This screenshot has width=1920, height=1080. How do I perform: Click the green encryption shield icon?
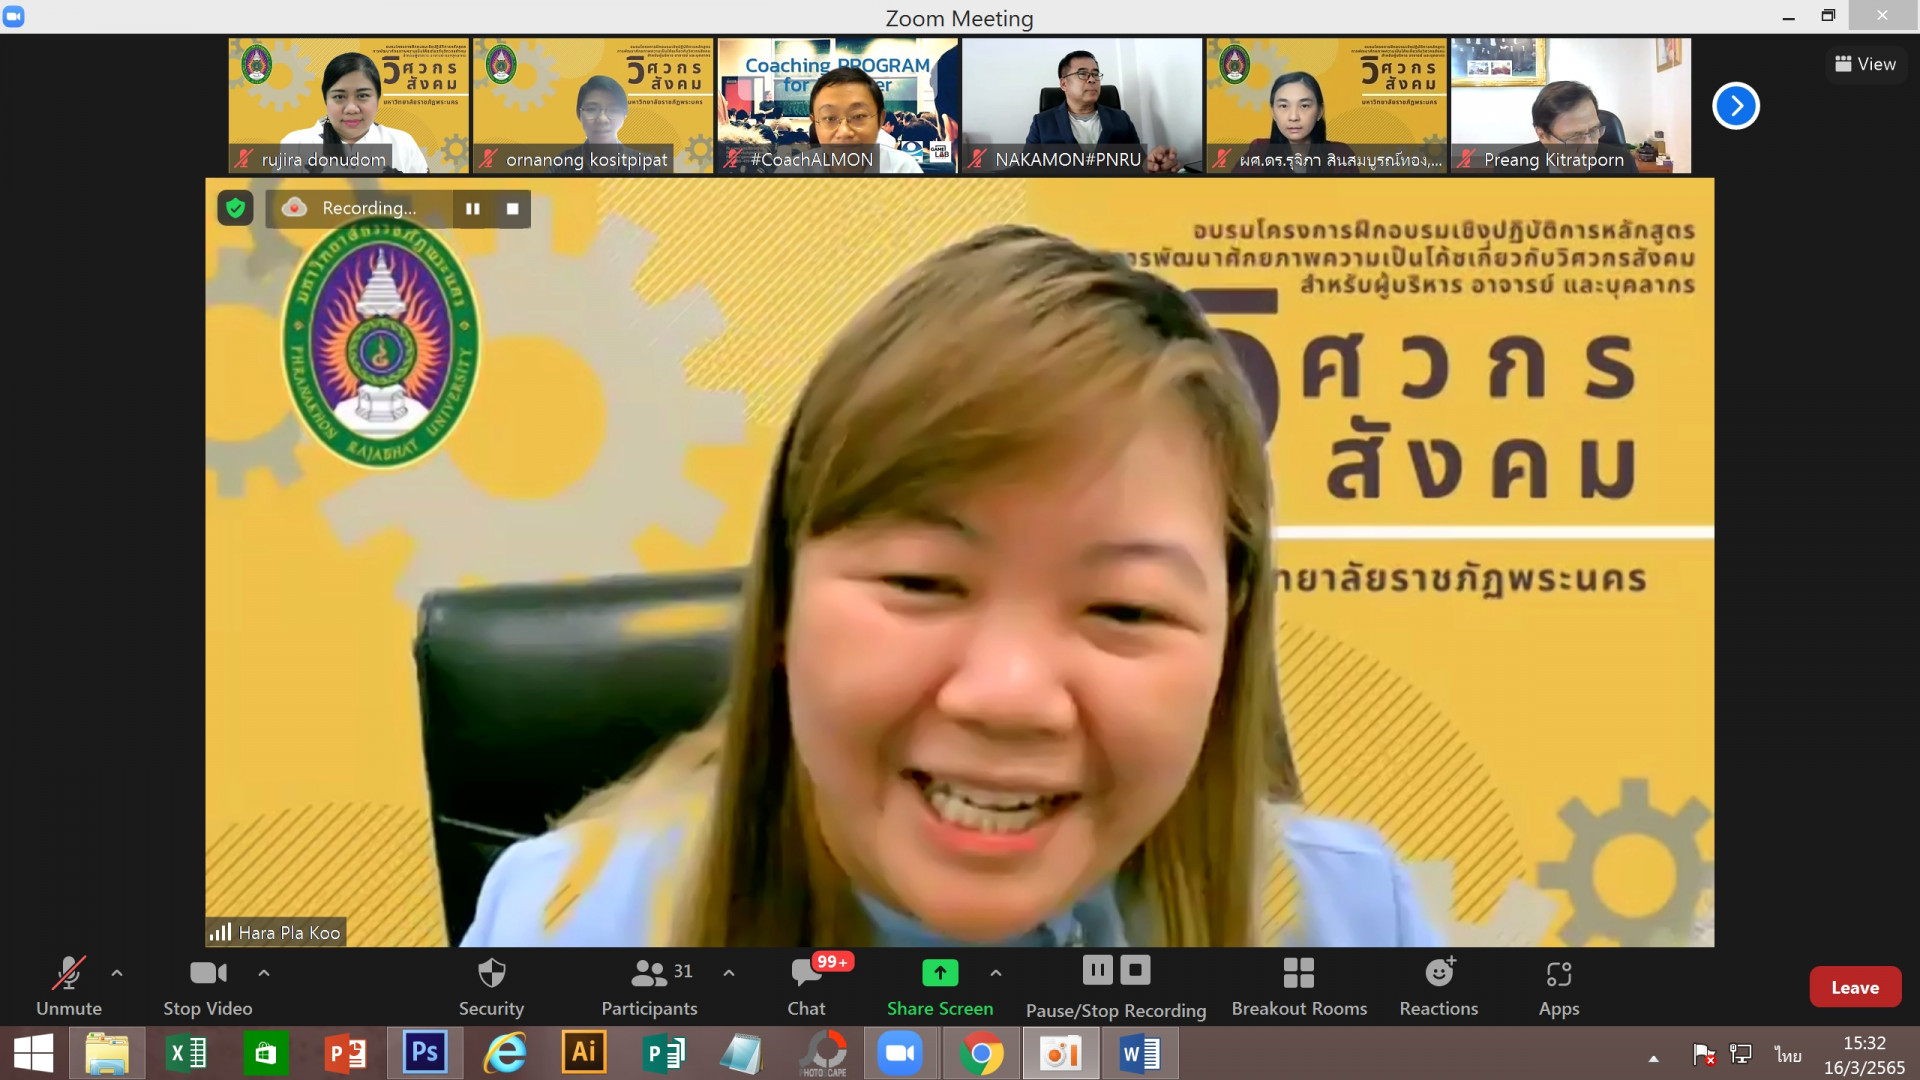point(235,208)
